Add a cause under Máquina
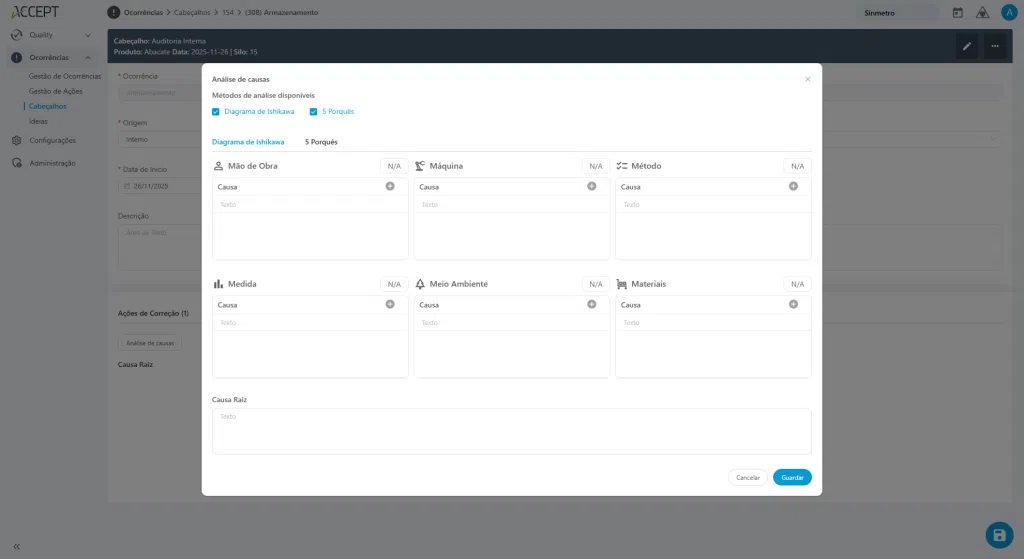Screen dimensions: 1024x559 (592, 186)
